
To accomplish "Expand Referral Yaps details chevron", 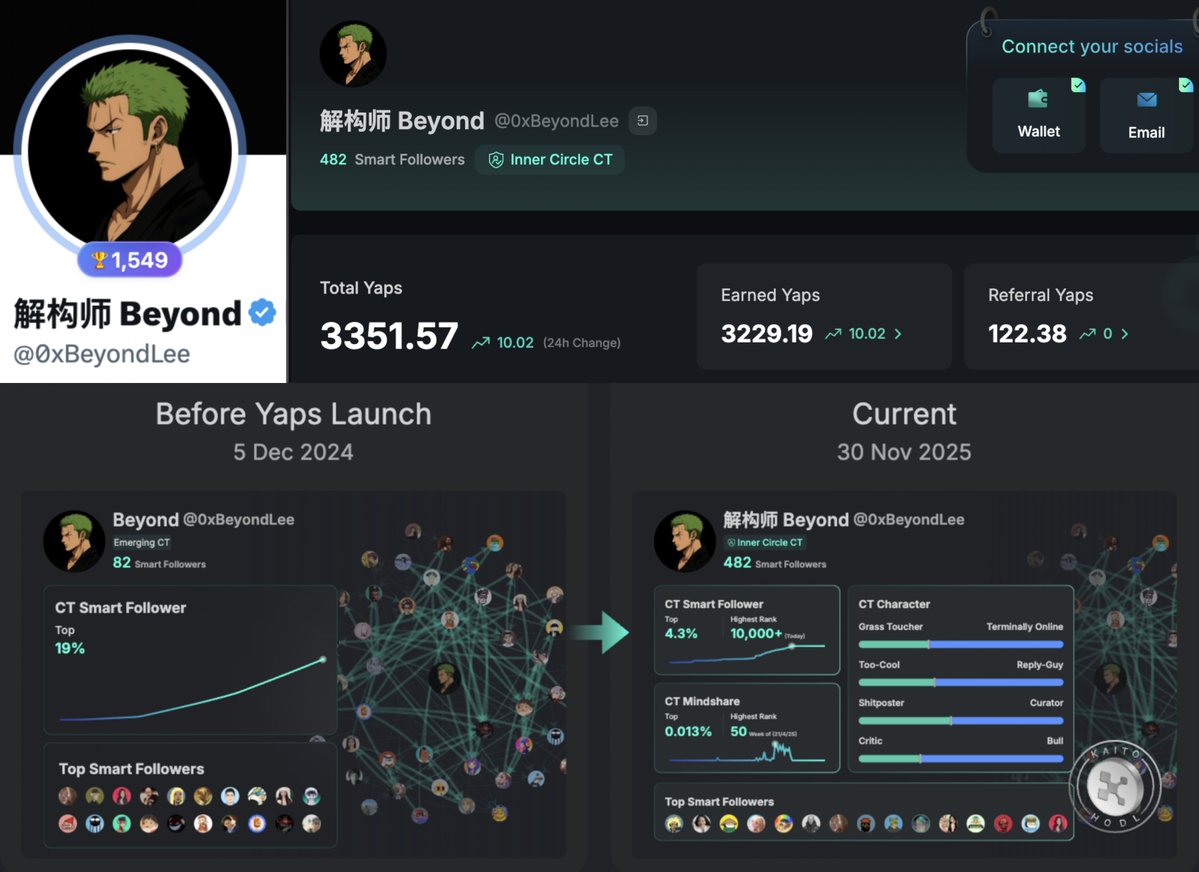I will click(x=1124, y=334).
